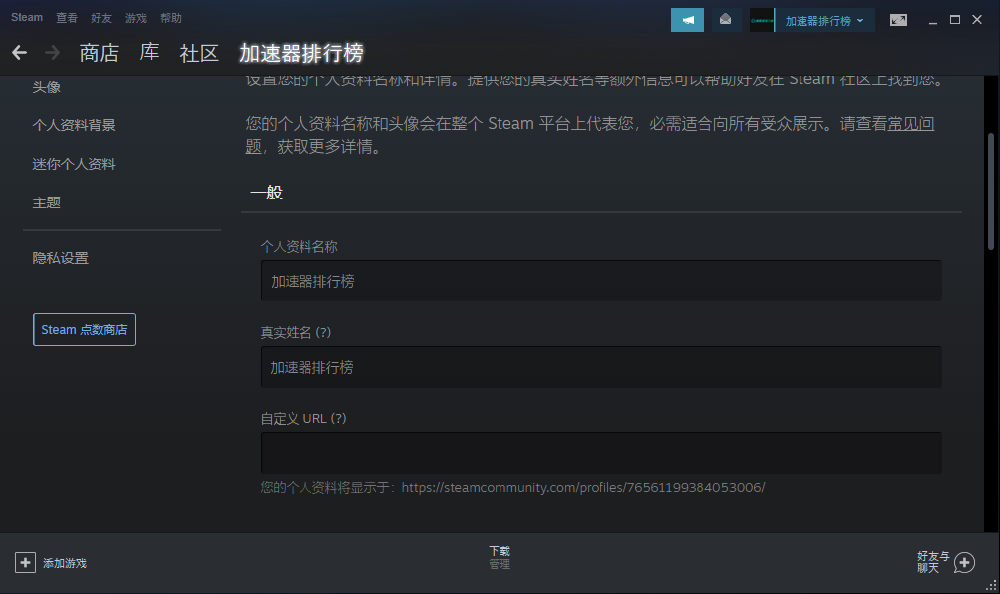Click the window resize grip in the corner
The width and height of the screenshot is (1000, 594).
point(992,586)
